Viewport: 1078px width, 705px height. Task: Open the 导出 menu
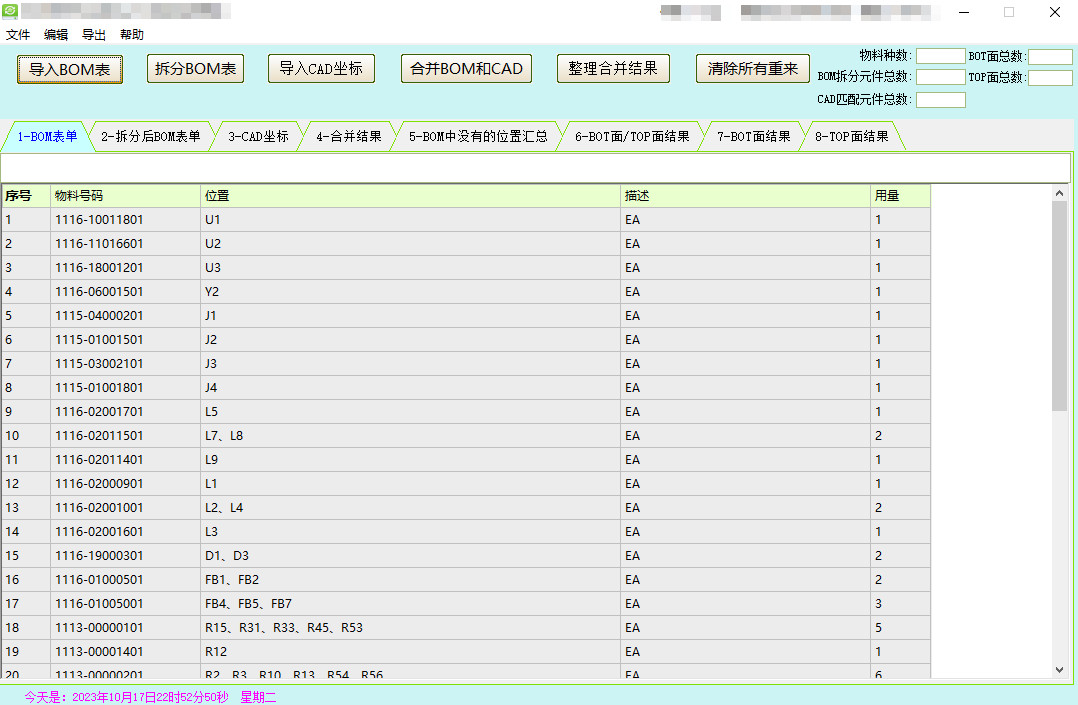[94, 35]
